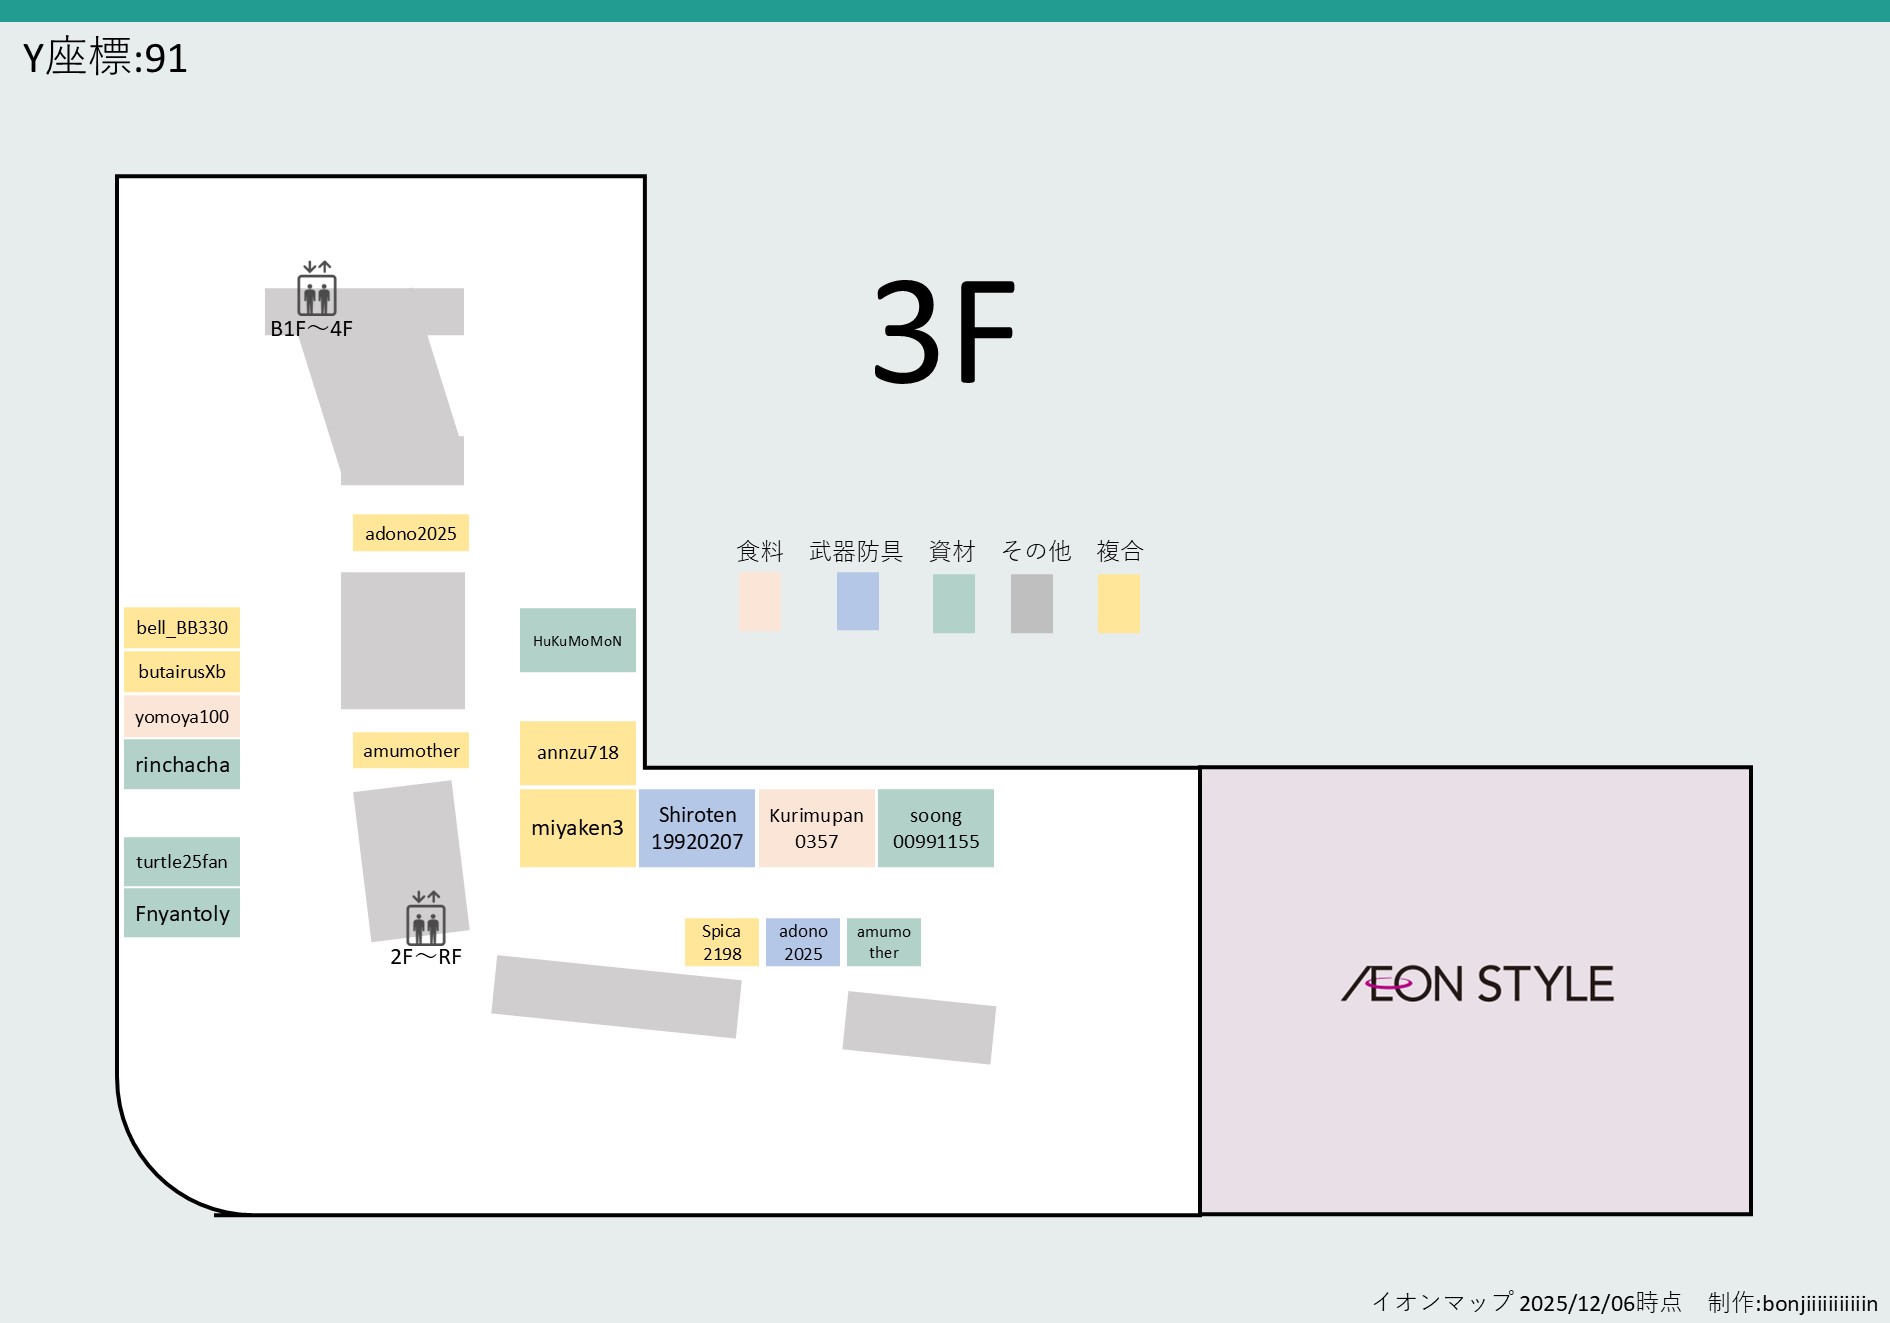Select the HuKuMoMoN shop block
Viewport: 1890px width, 1323px height.
[x=577, y=642]
